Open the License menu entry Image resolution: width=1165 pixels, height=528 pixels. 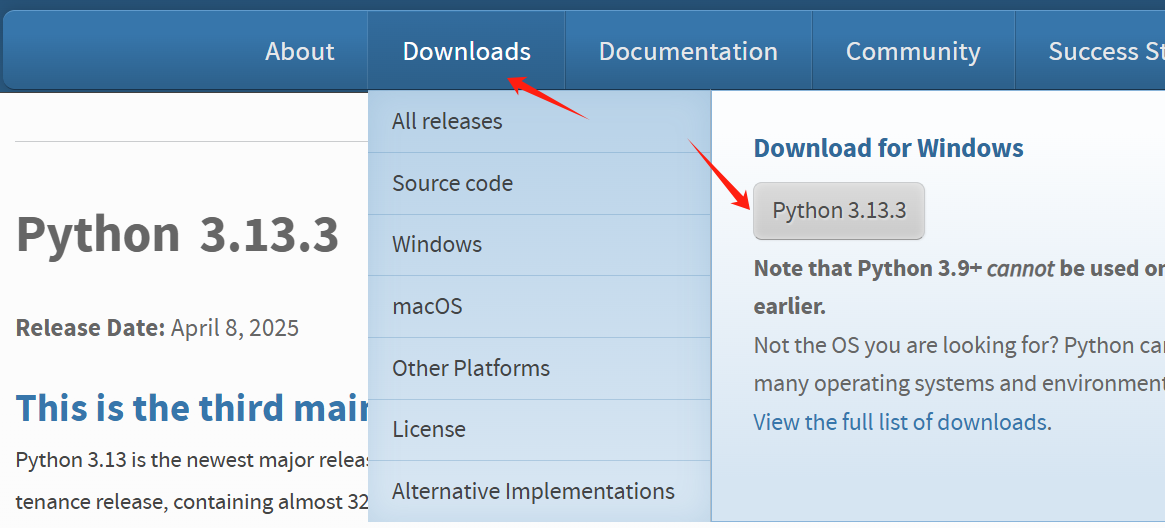click(539, 429)
